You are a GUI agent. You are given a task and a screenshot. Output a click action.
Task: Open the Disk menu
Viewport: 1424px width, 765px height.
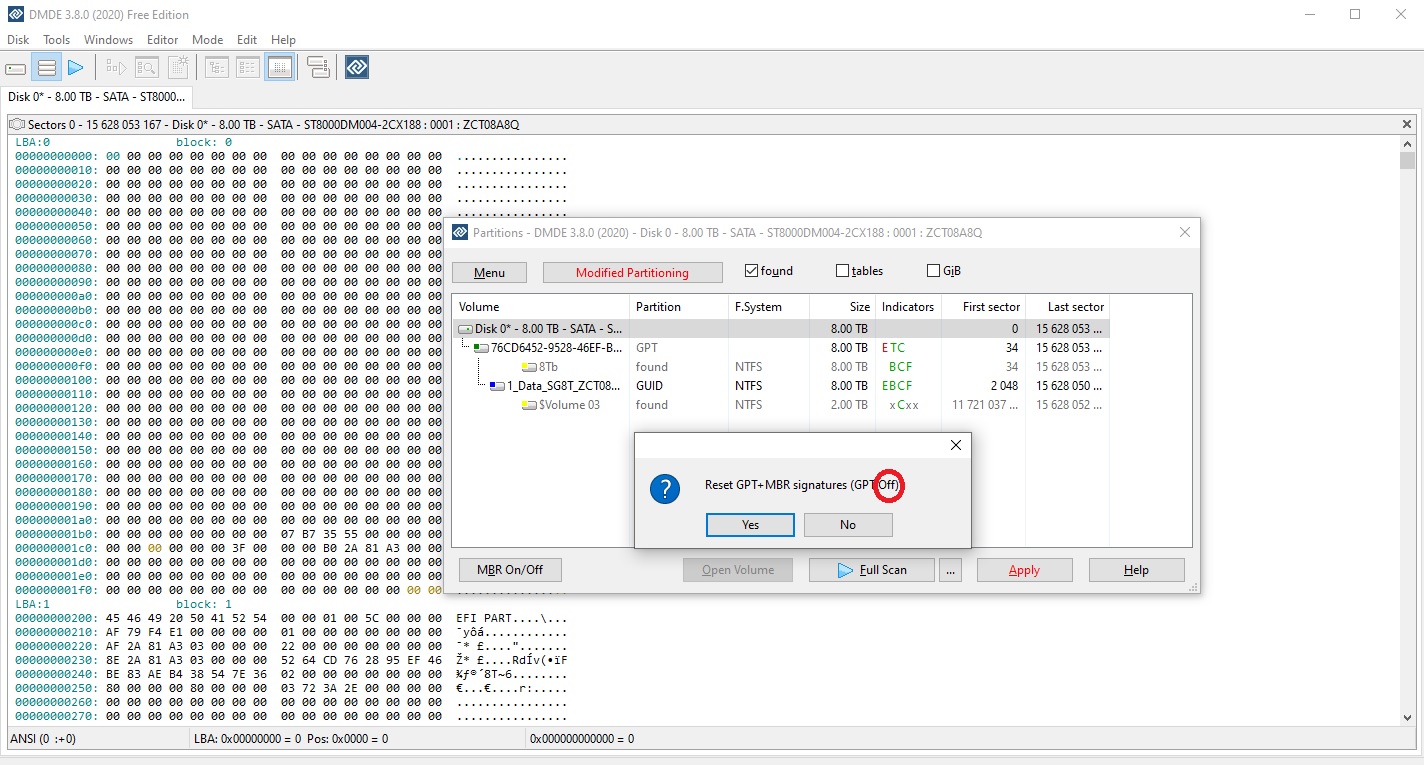[x=18, y=40]
